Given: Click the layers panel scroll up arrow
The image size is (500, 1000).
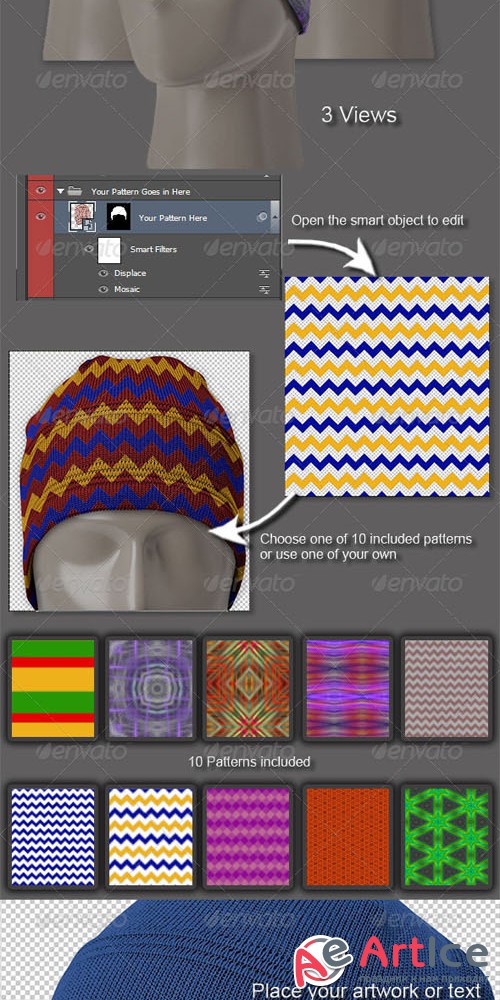Looking at the screenshot, I should pyautogui.click(x=266, y=177).
